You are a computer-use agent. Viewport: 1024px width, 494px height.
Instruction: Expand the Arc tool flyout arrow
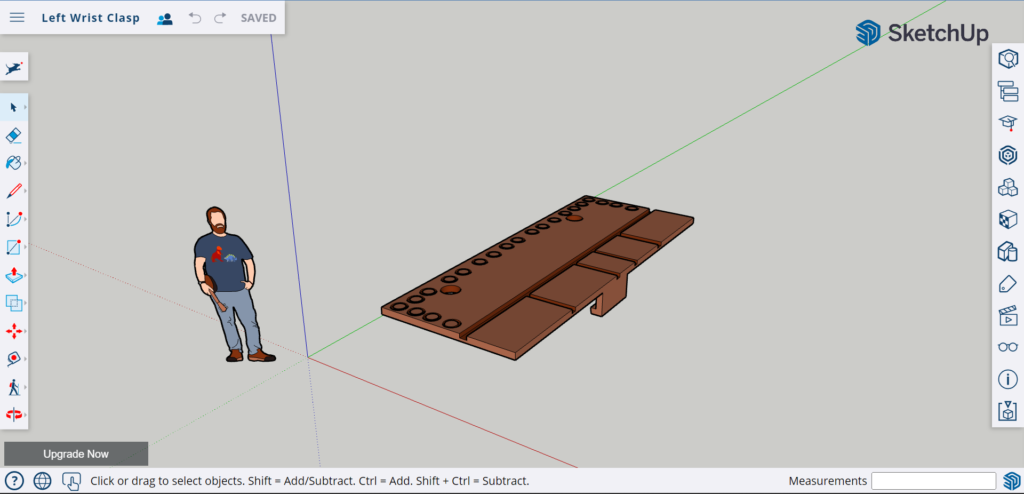click(25, 219)
